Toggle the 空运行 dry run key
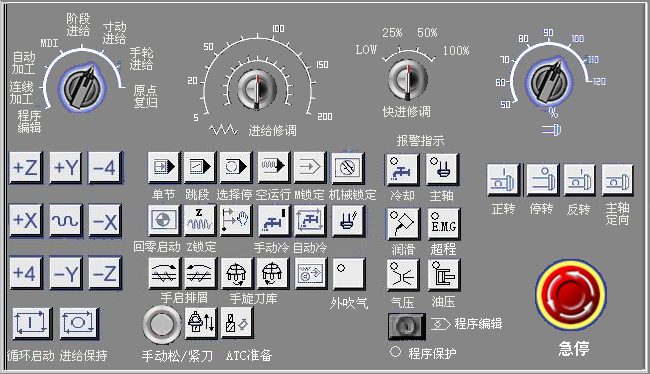The width and height of the screenshot is (650, 374). [273, 167]
